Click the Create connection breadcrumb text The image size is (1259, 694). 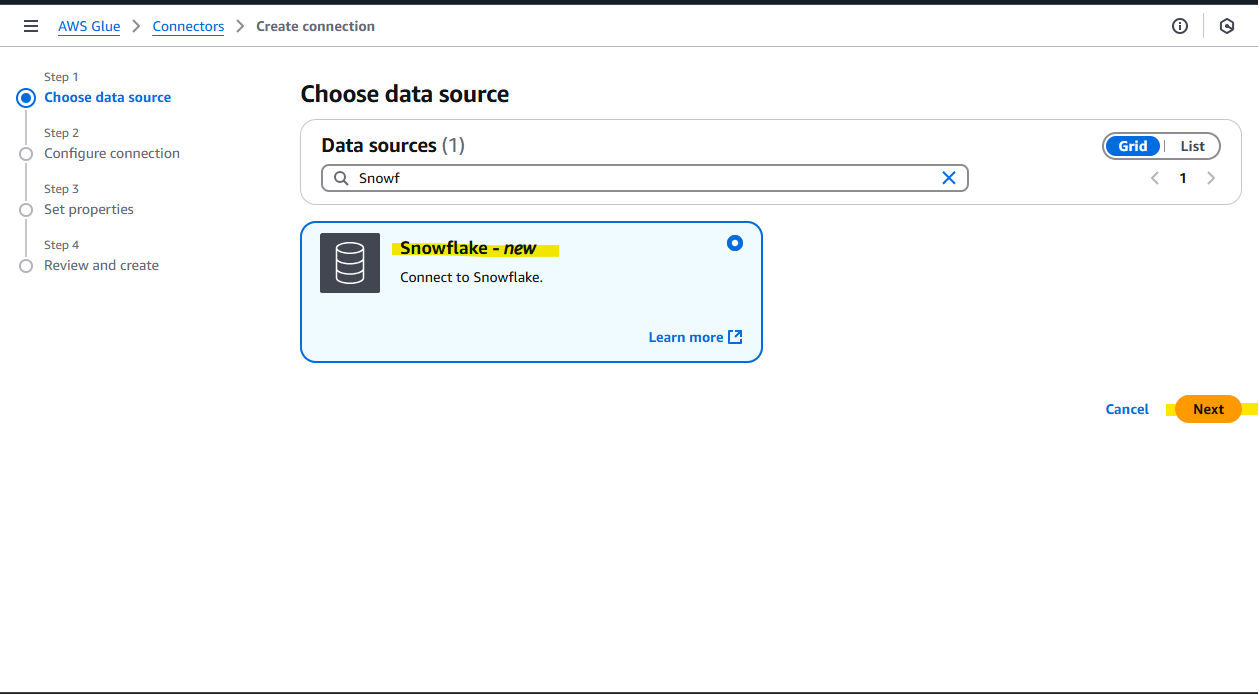tap(315, 26)
